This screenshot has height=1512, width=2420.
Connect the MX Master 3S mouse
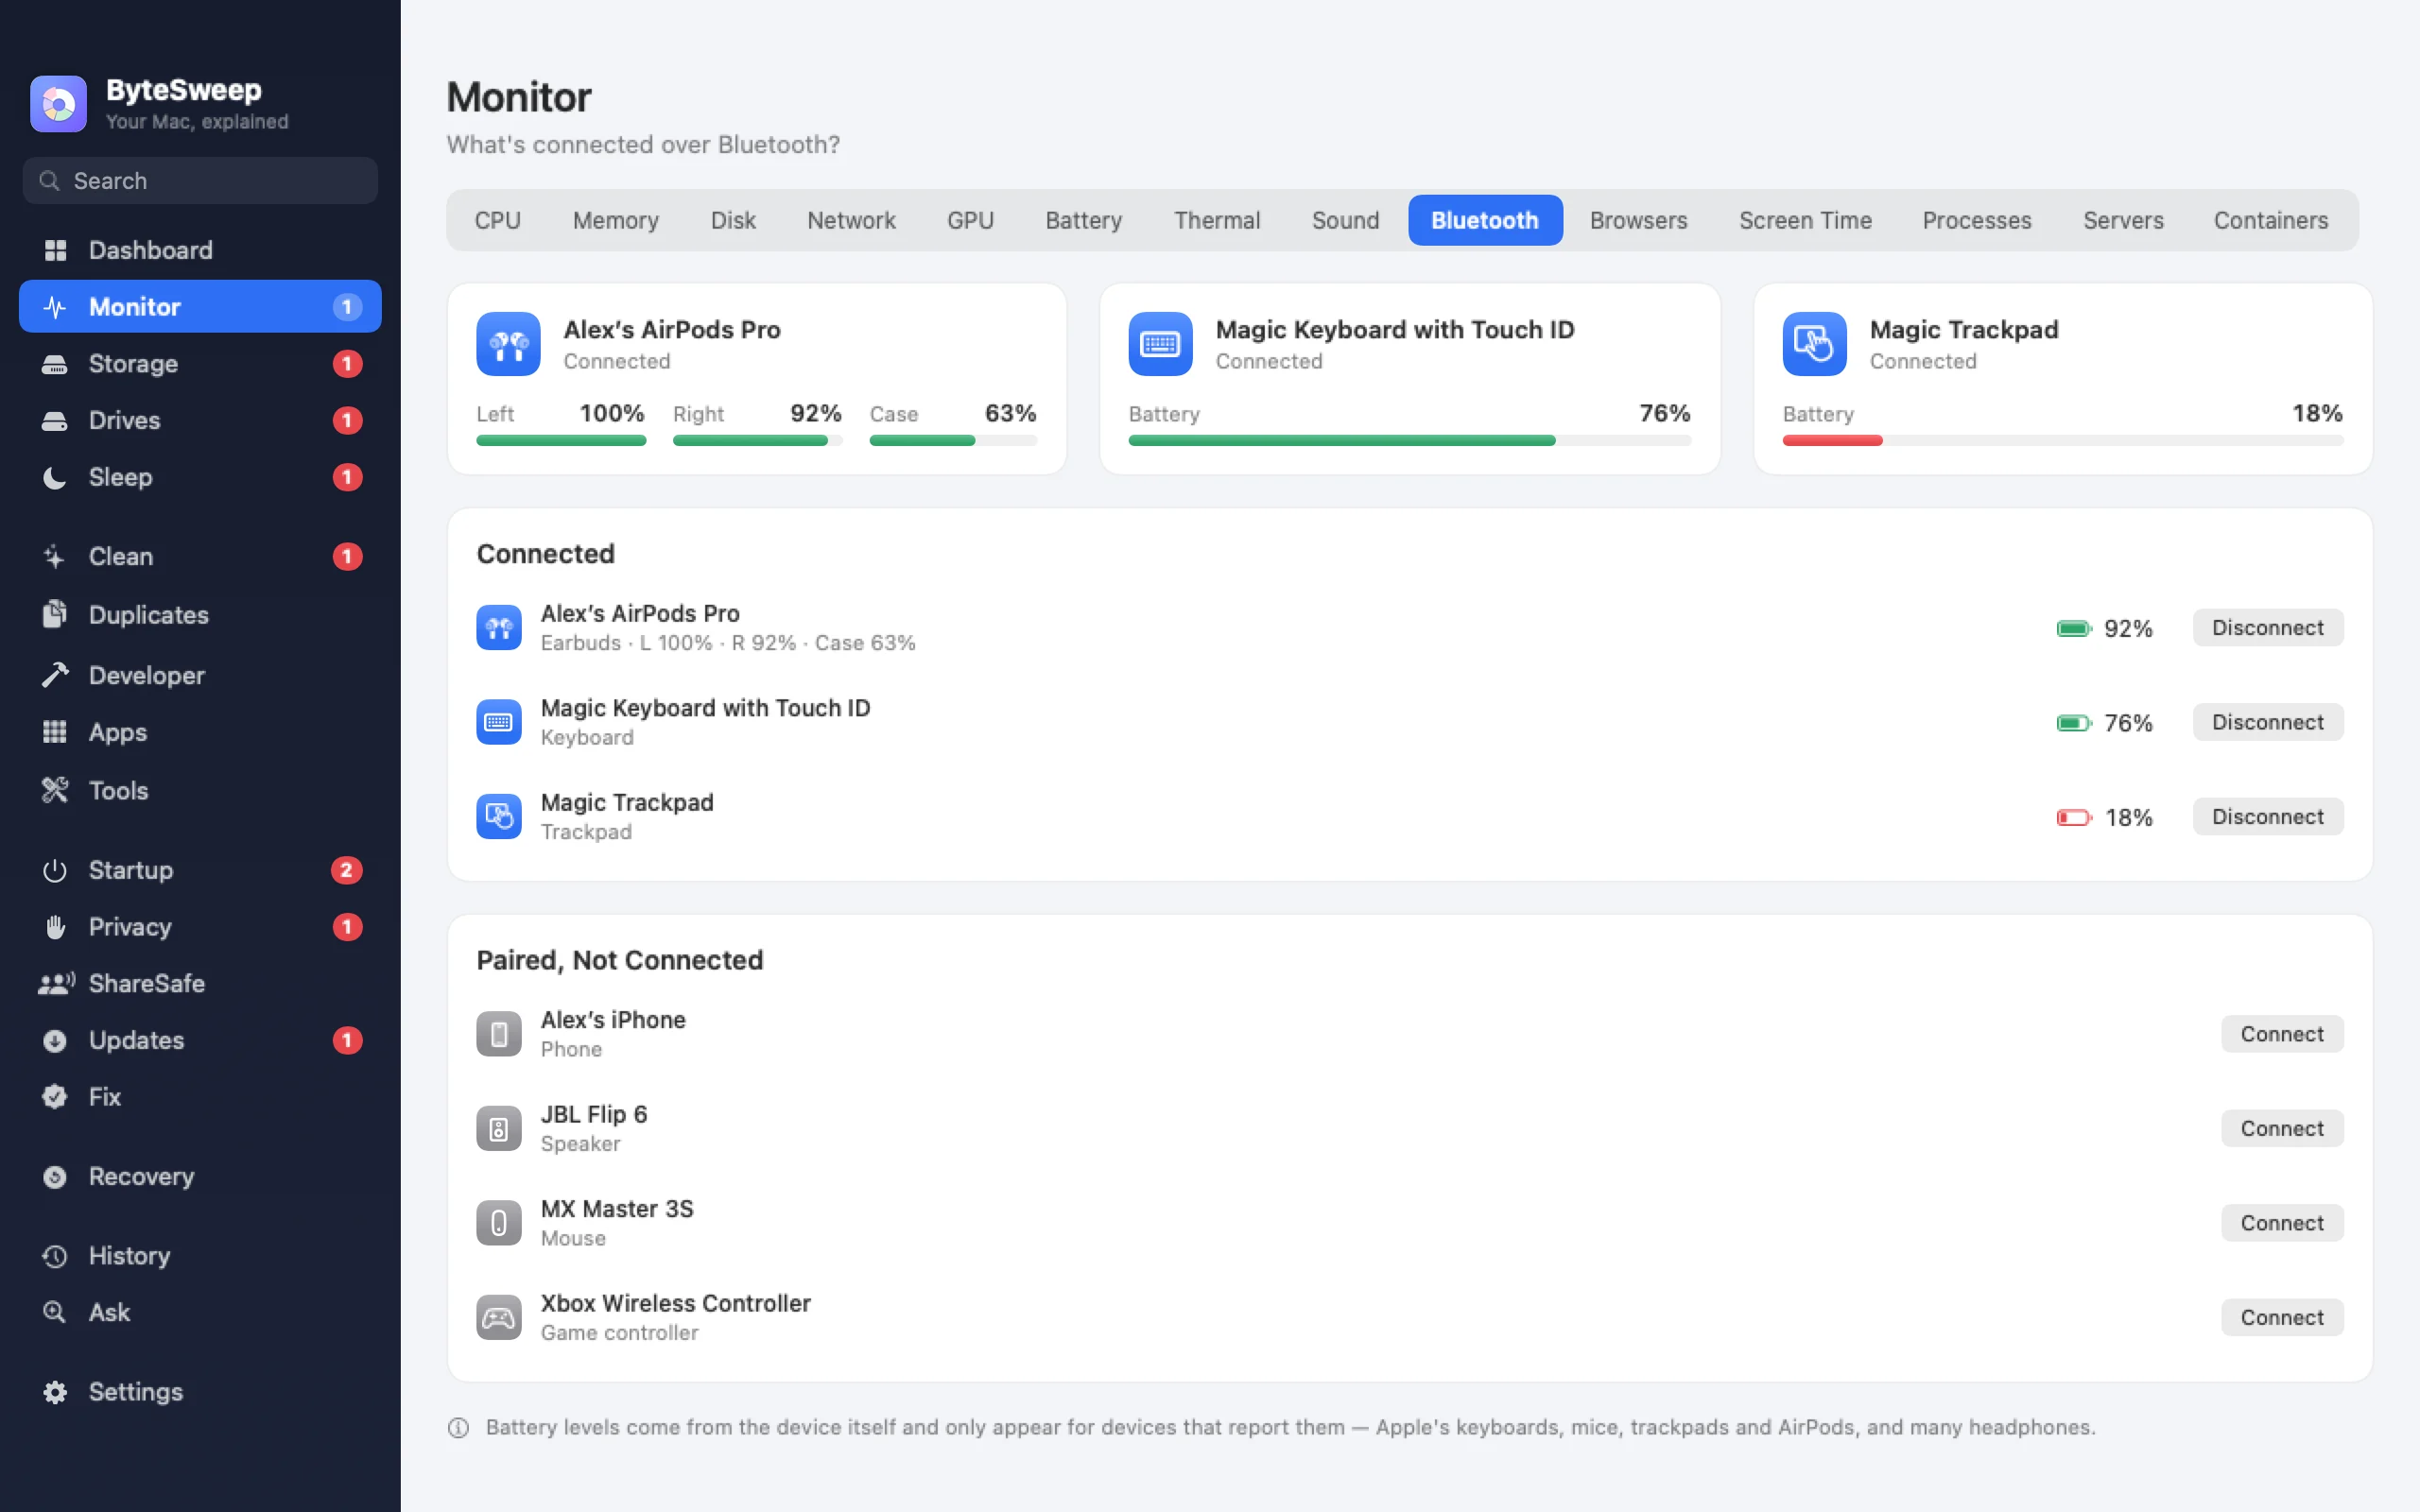2281,1223
